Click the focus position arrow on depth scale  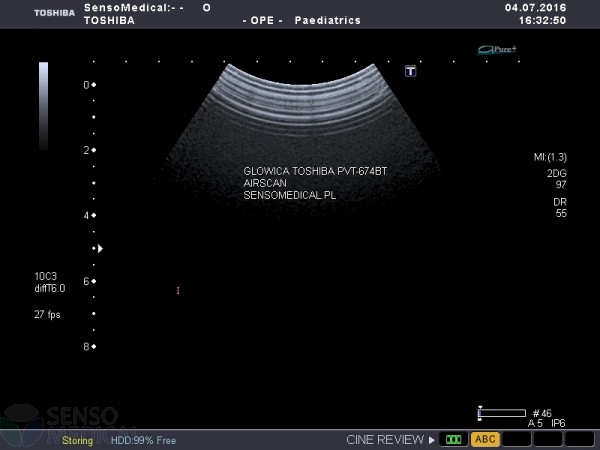(x=99, y=248)
